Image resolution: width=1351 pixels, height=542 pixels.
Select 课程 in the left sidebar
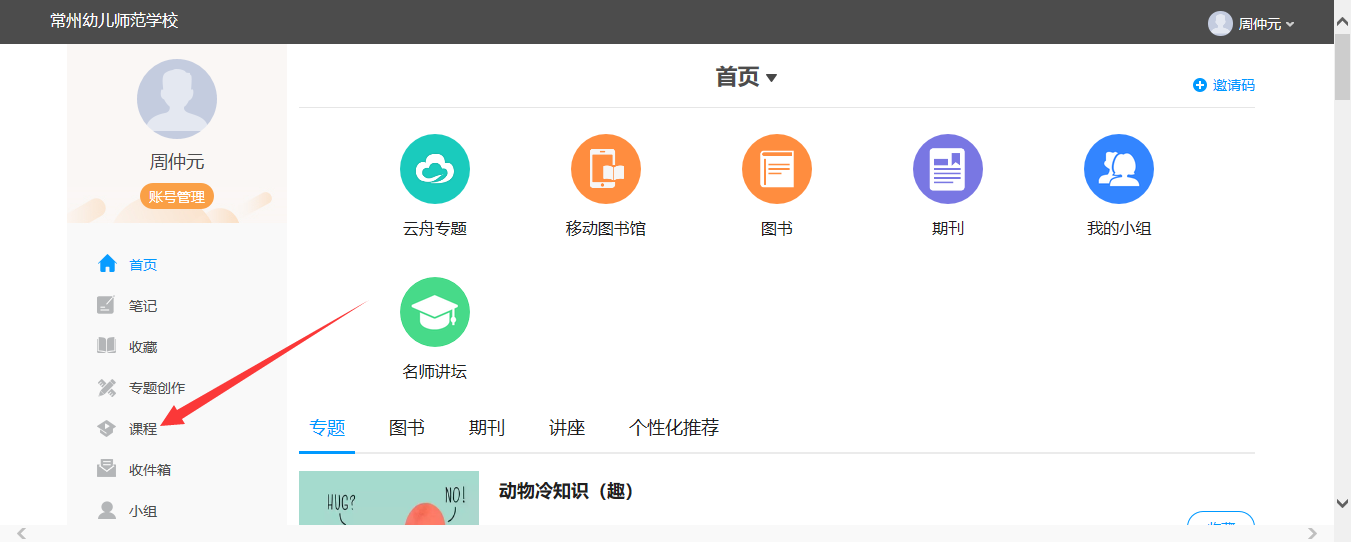pos(142,429)
